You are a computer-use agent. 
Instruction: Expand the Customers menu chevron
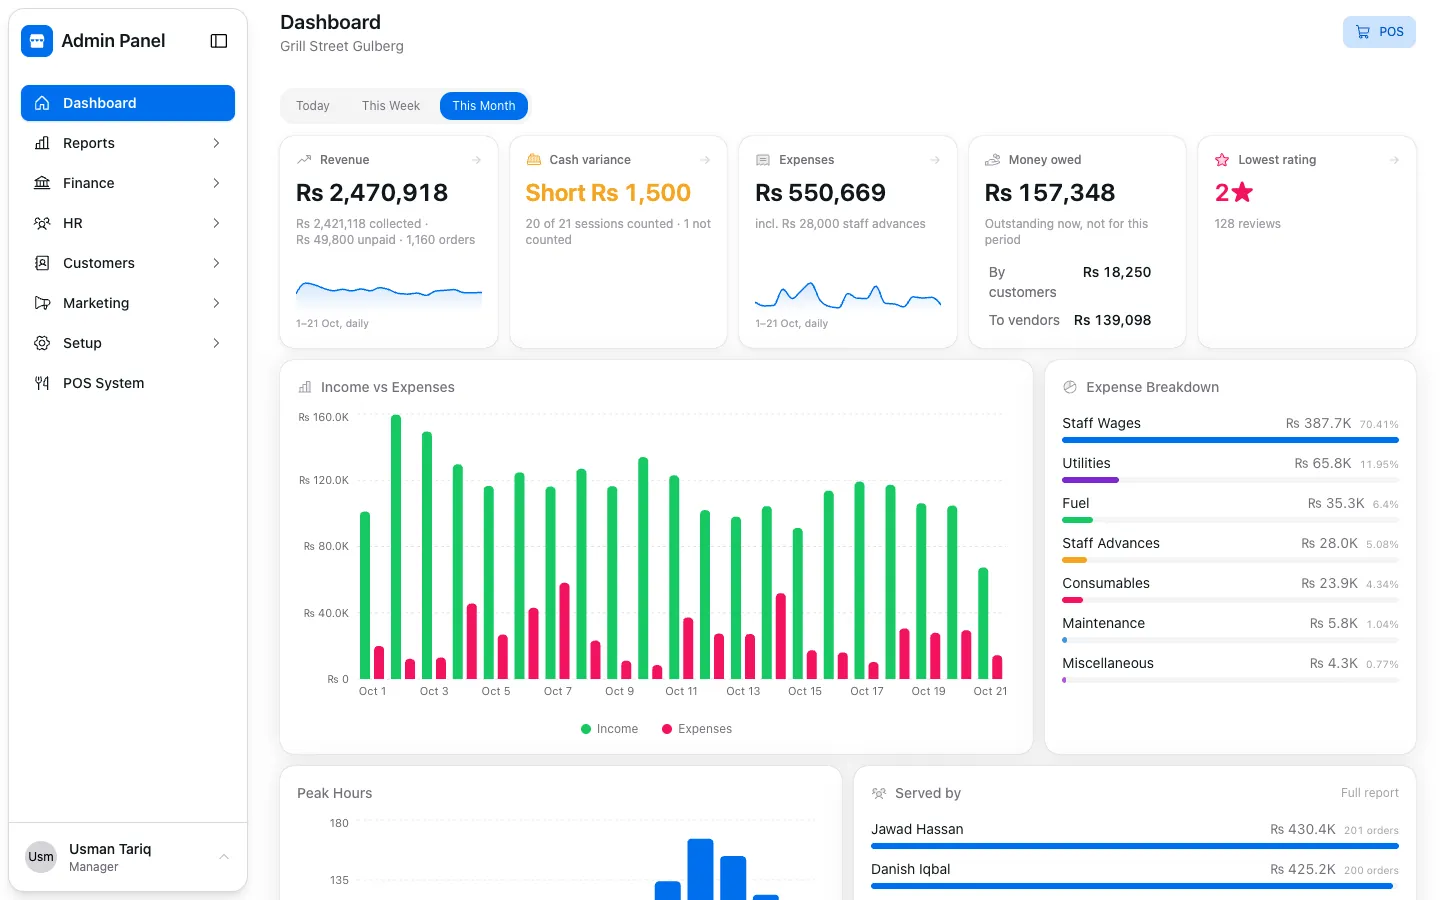click(216, 263)
